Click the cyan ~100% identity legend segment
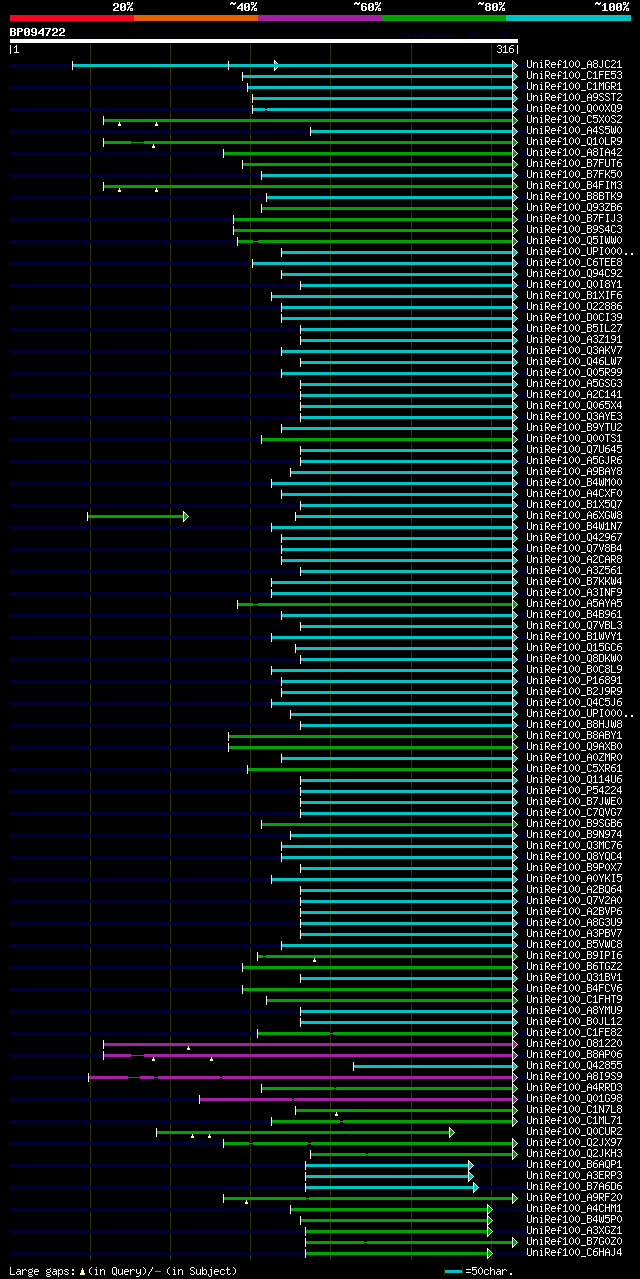Screen dimensions: 640x1279 pyautogui.click(x=568, y=17)
